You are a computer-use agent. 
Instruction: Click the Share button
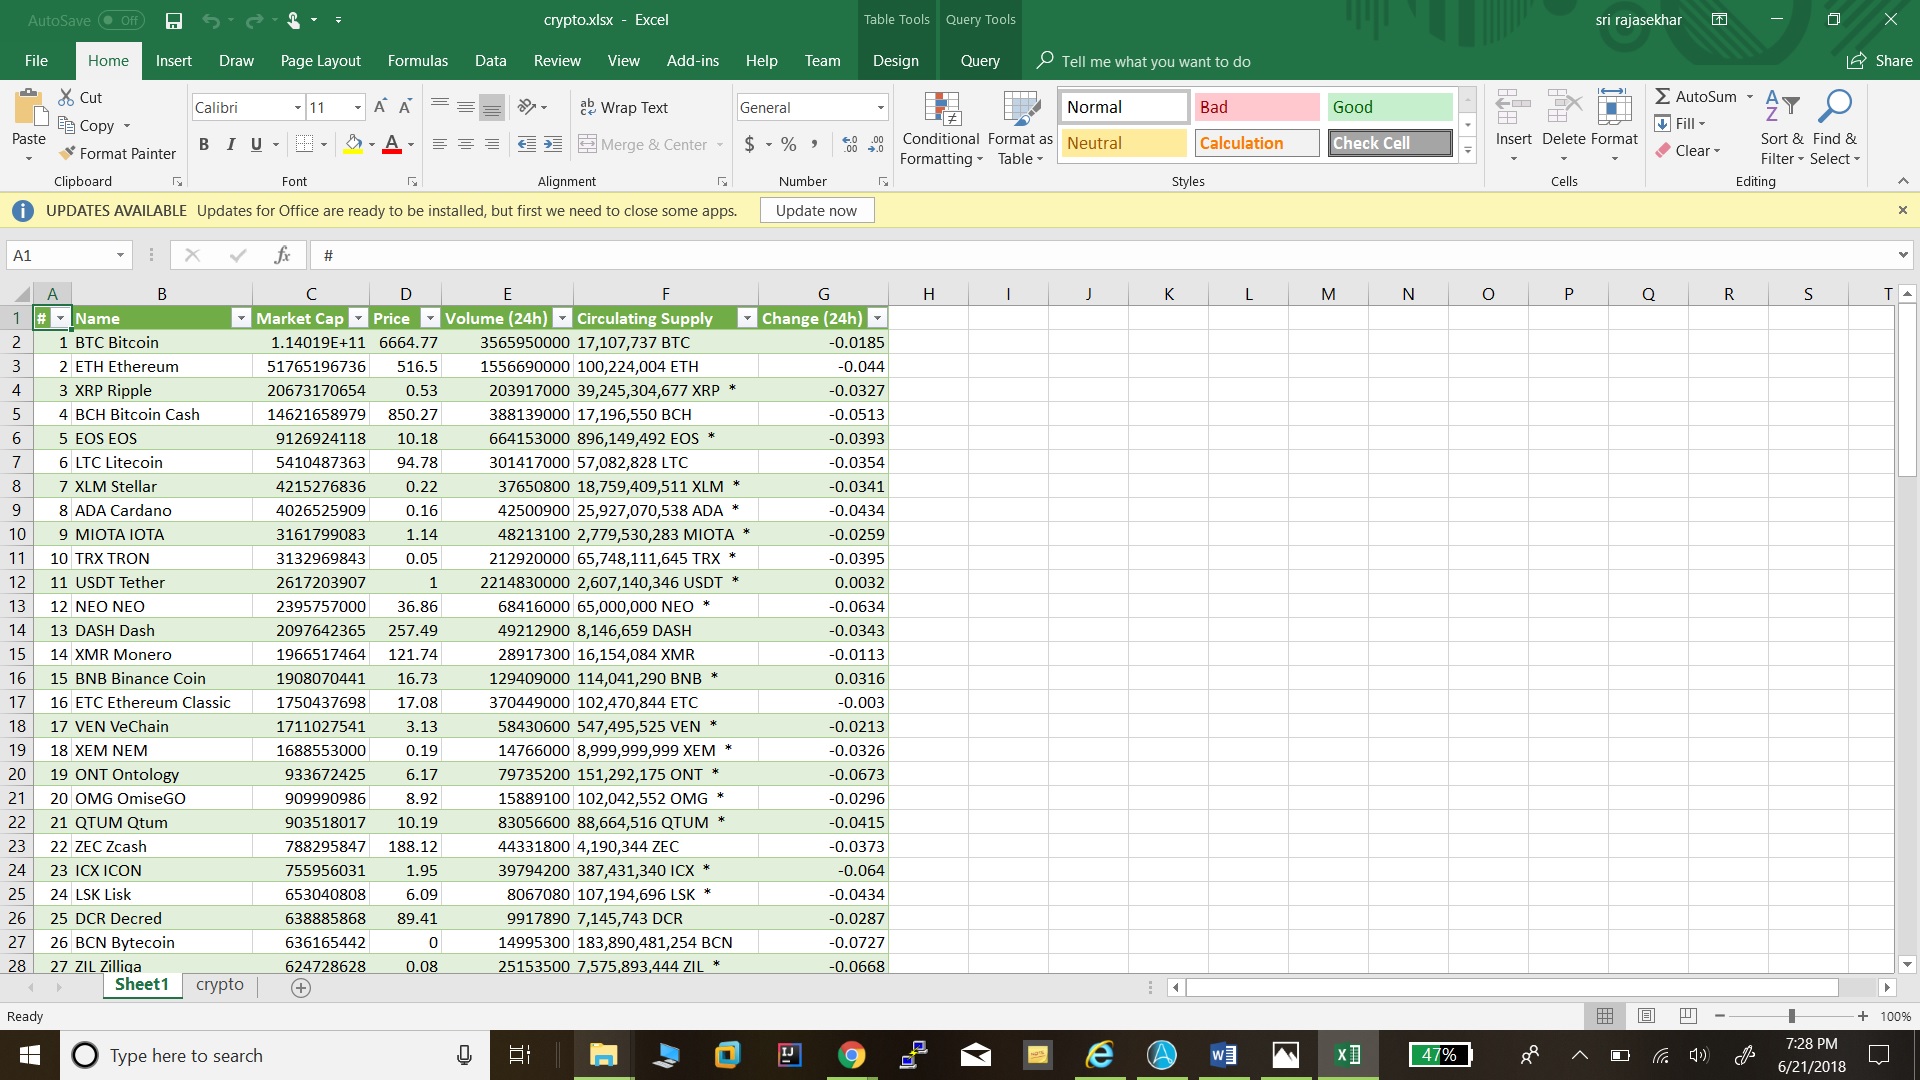[x=1880, y=61]
